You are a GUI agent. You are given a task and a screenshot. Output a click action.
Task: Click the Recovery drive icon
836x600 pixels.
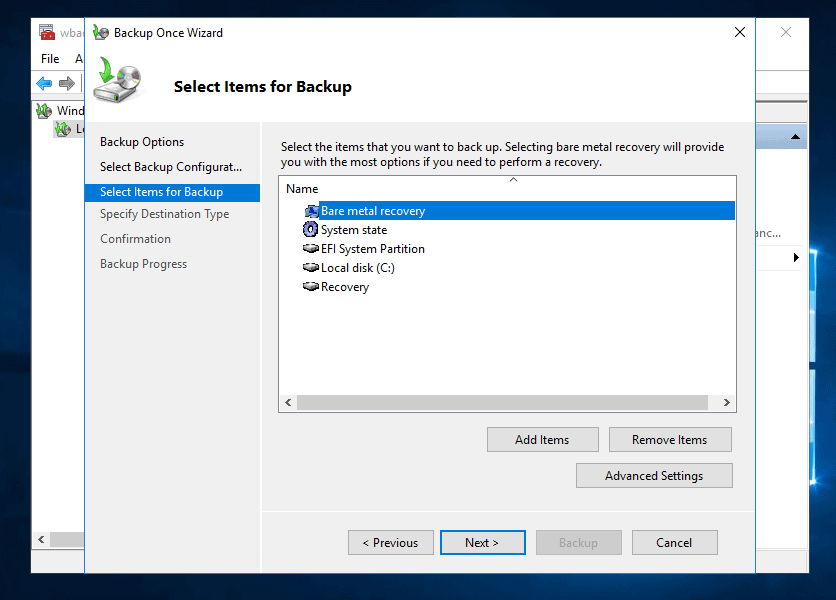tap(311, 287)
